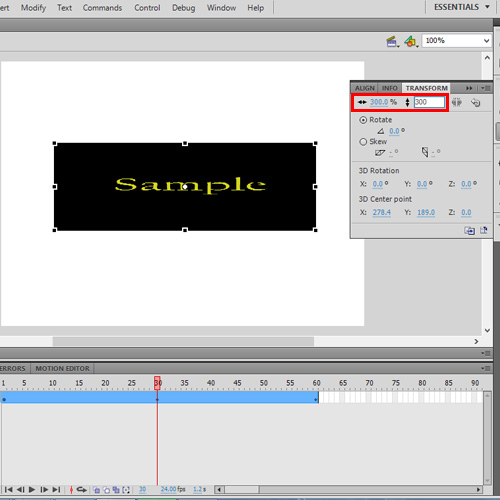Click the Remove Transform icon
500x500 pixels.
(x=484, y=230)
